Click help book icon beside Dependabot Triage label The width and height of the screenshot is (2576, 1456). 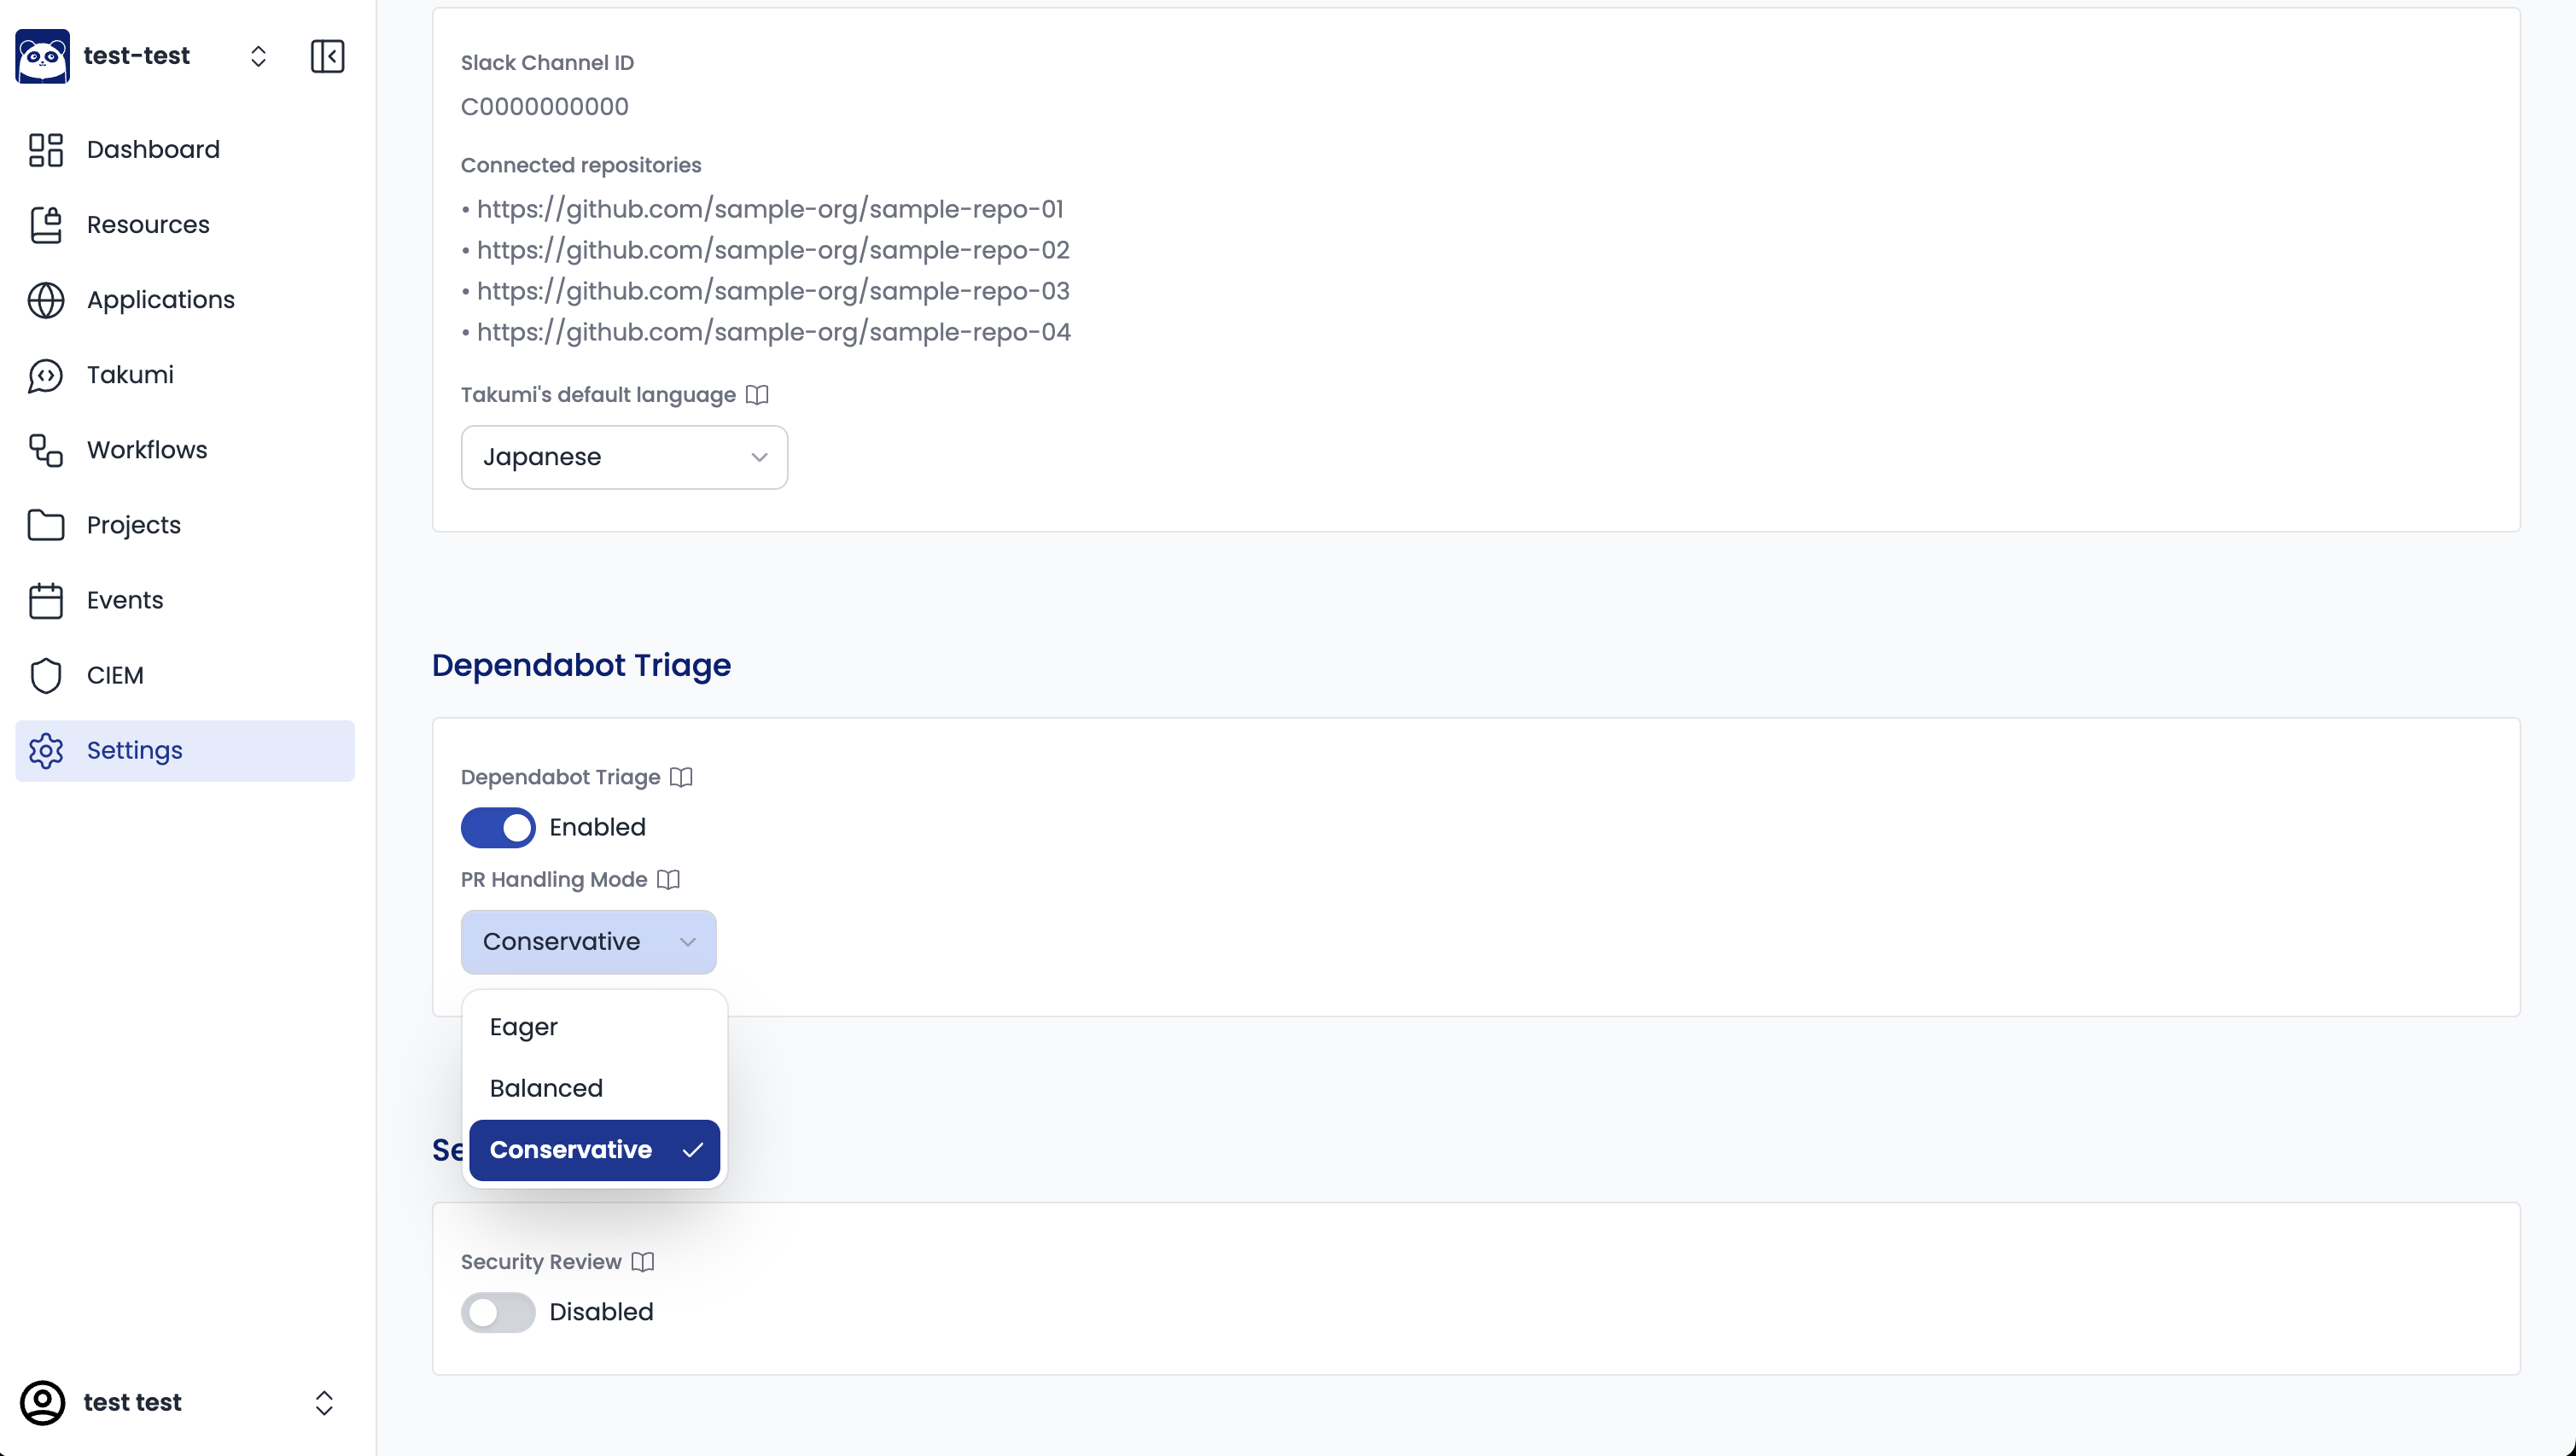[681, 777]
